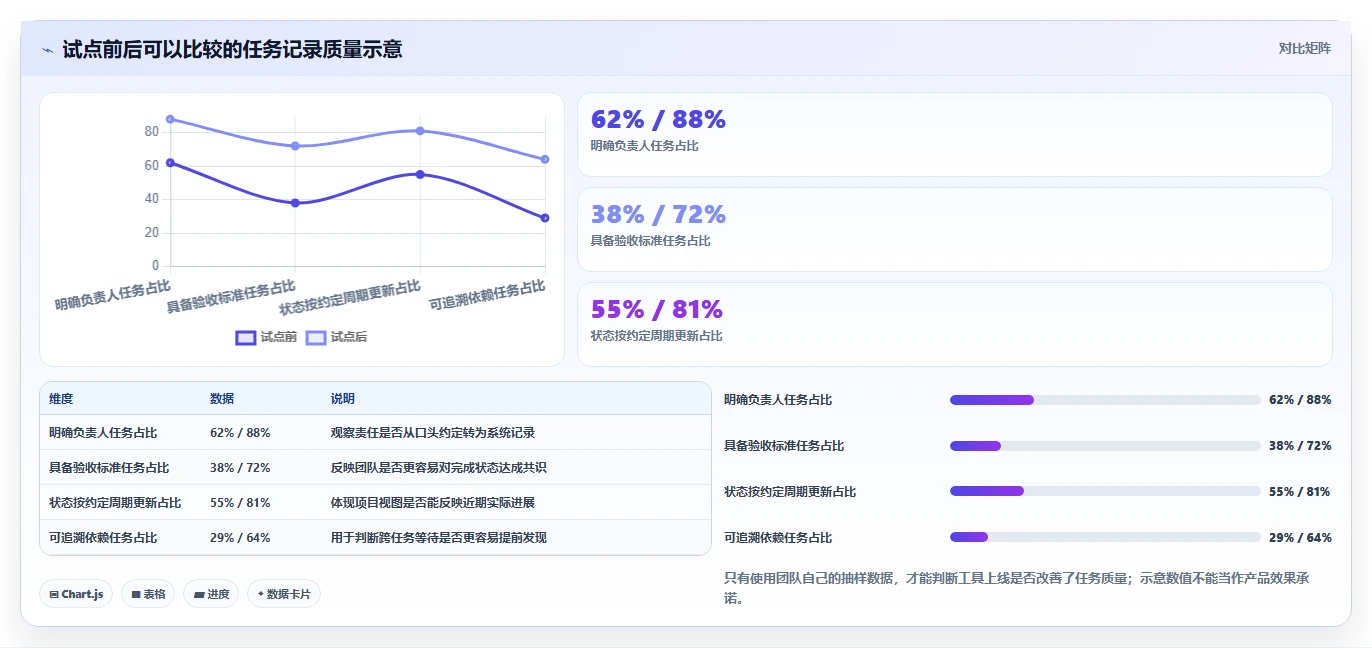Click table cell 29% / 64%
The height and width of the screenshot is (648, 1372).
[240, 538]
